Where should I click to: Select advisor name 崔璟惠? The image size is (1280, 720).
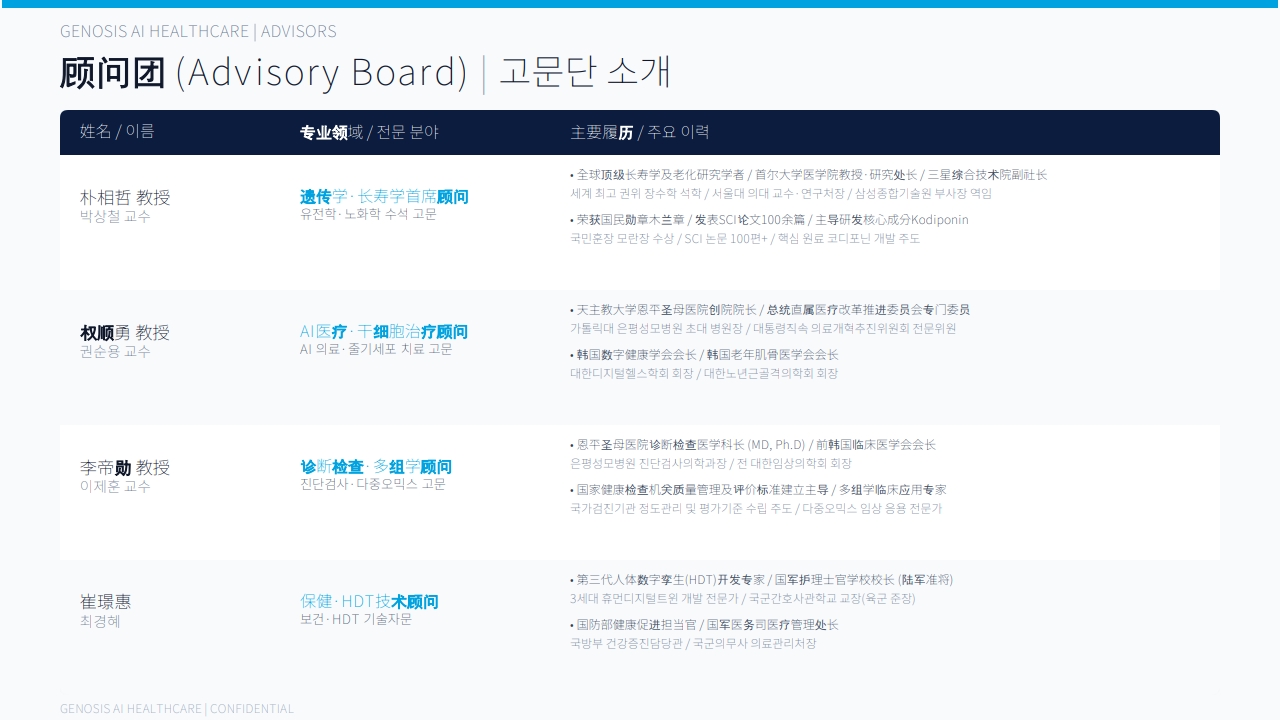105,601
